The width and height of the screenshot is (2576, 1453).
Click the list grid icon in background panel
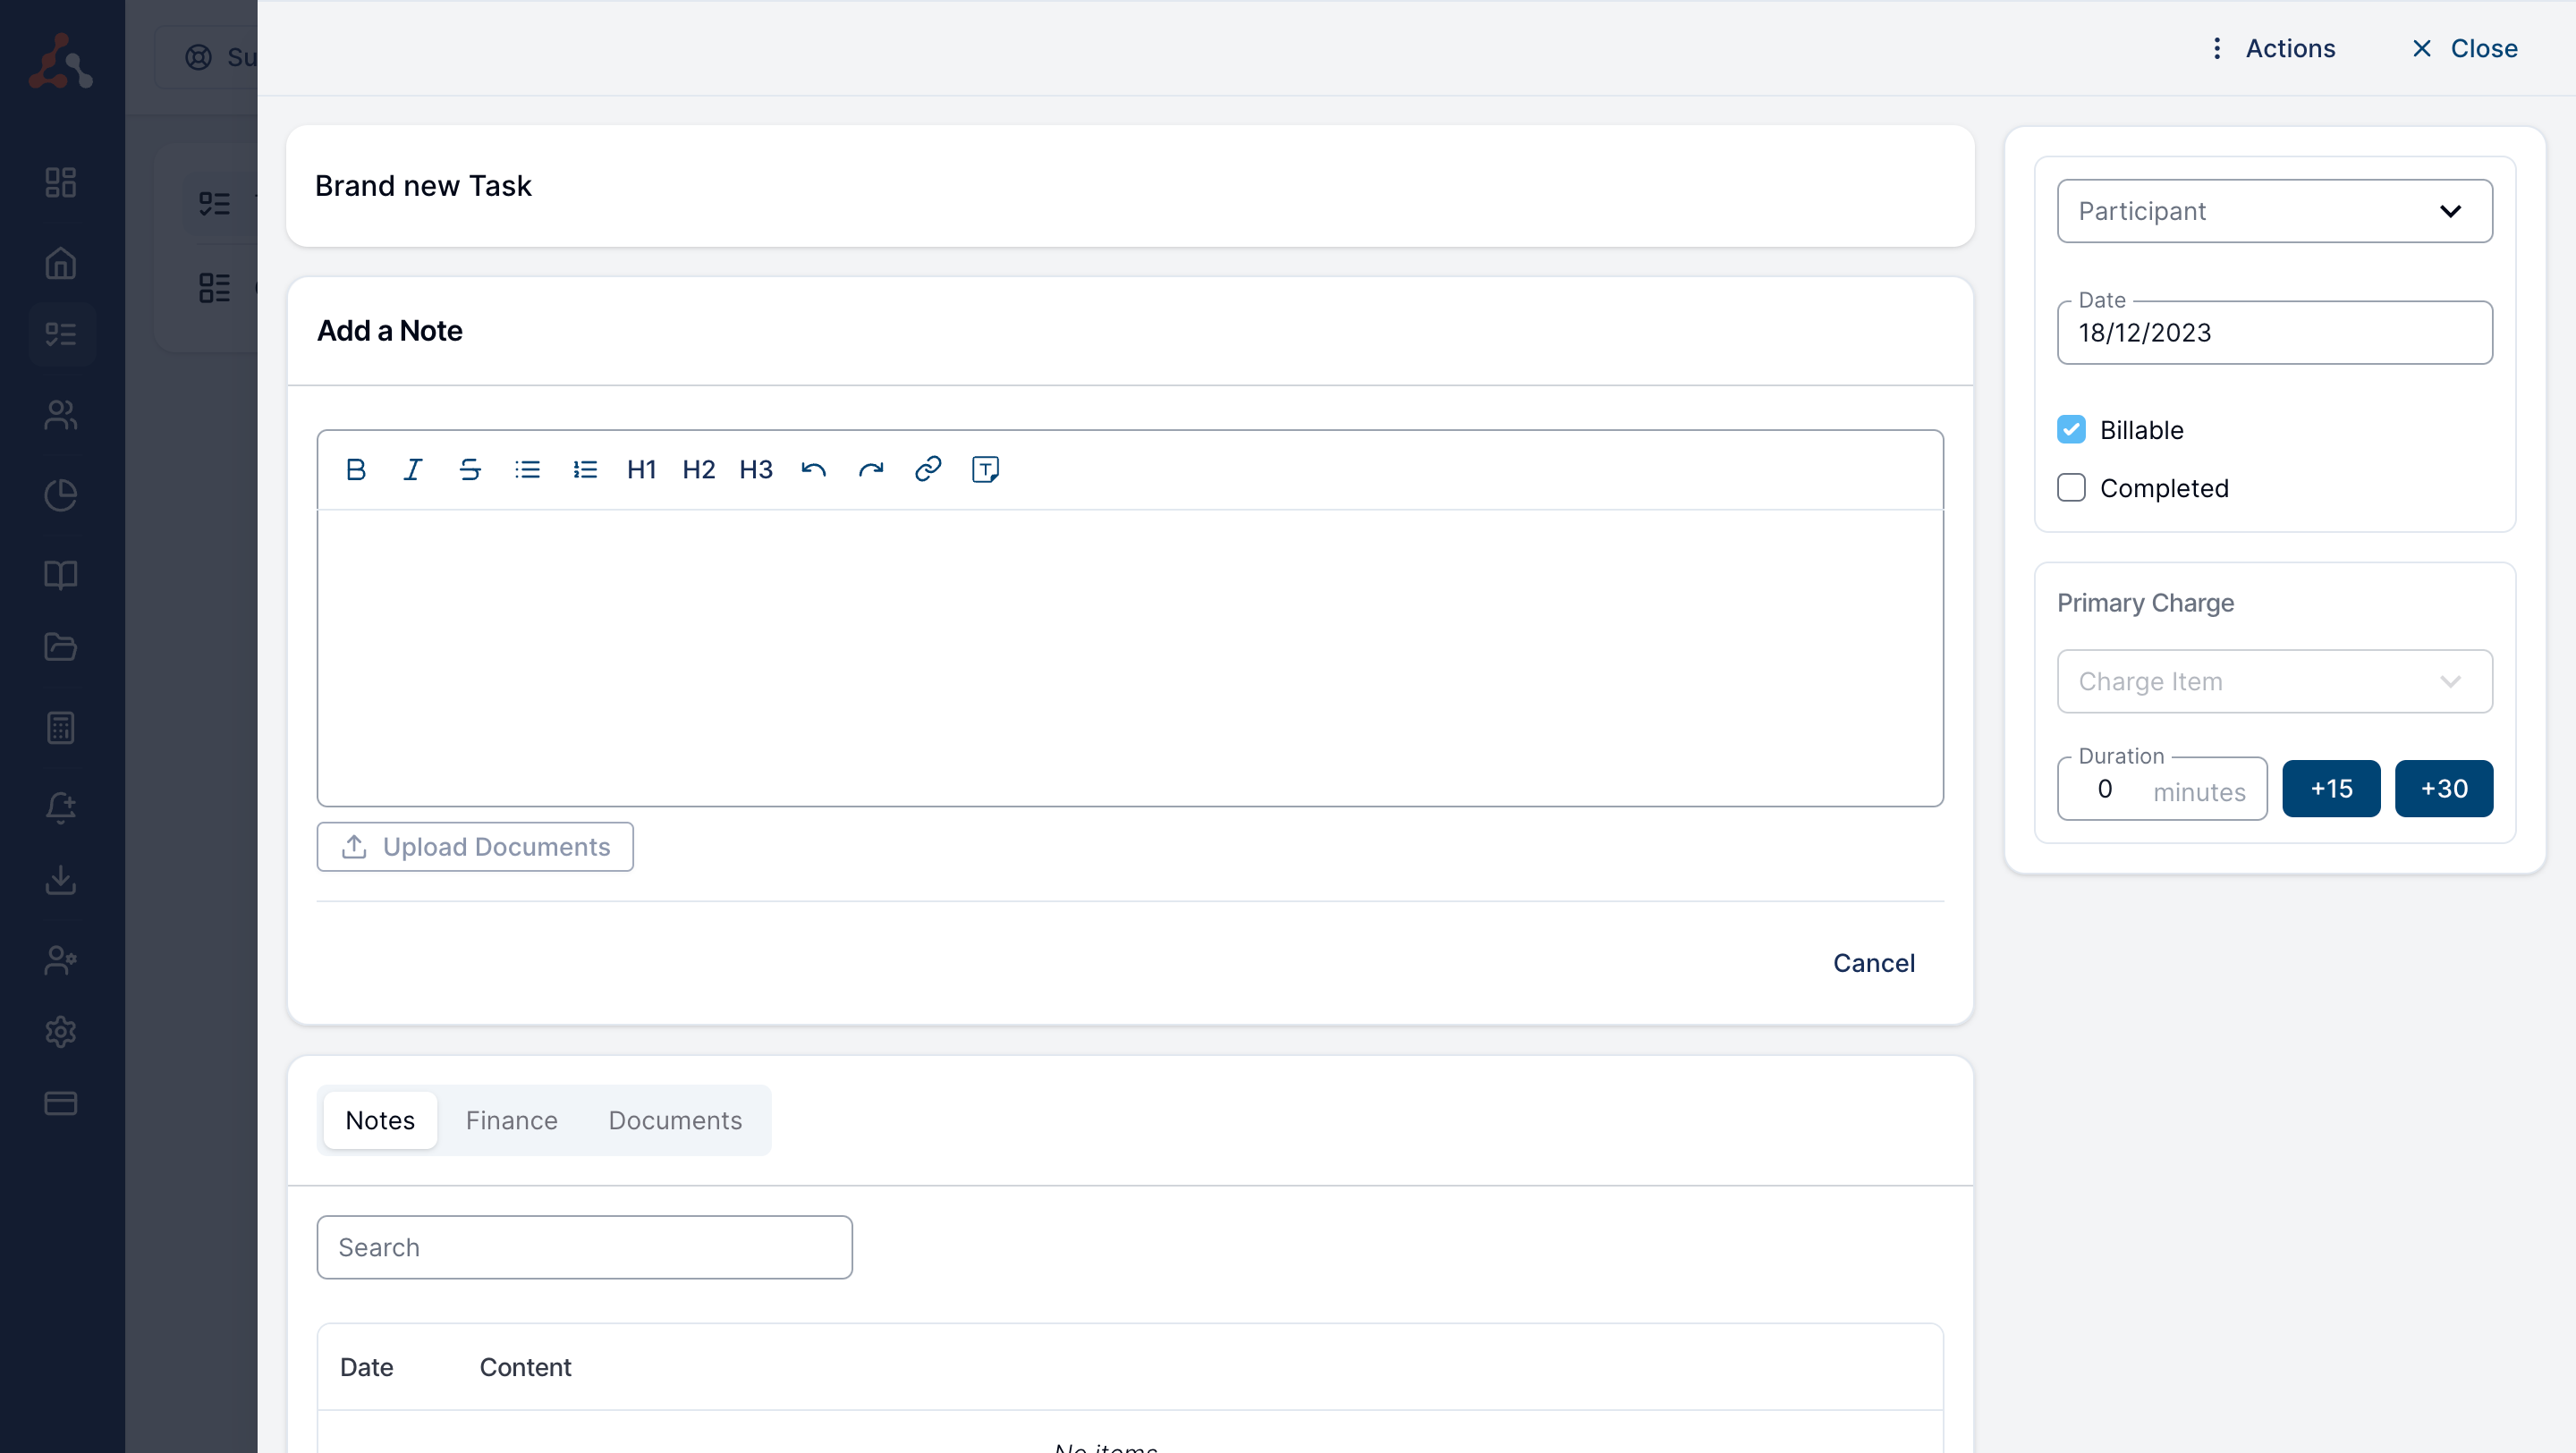[214, 288]
